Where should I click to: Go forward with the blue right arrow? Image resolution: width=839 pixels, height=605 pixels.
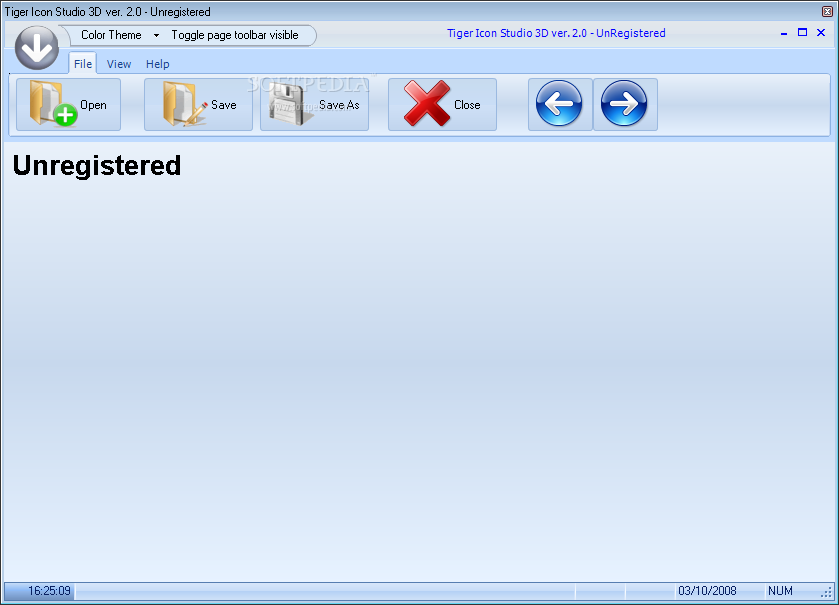[624, 104]
